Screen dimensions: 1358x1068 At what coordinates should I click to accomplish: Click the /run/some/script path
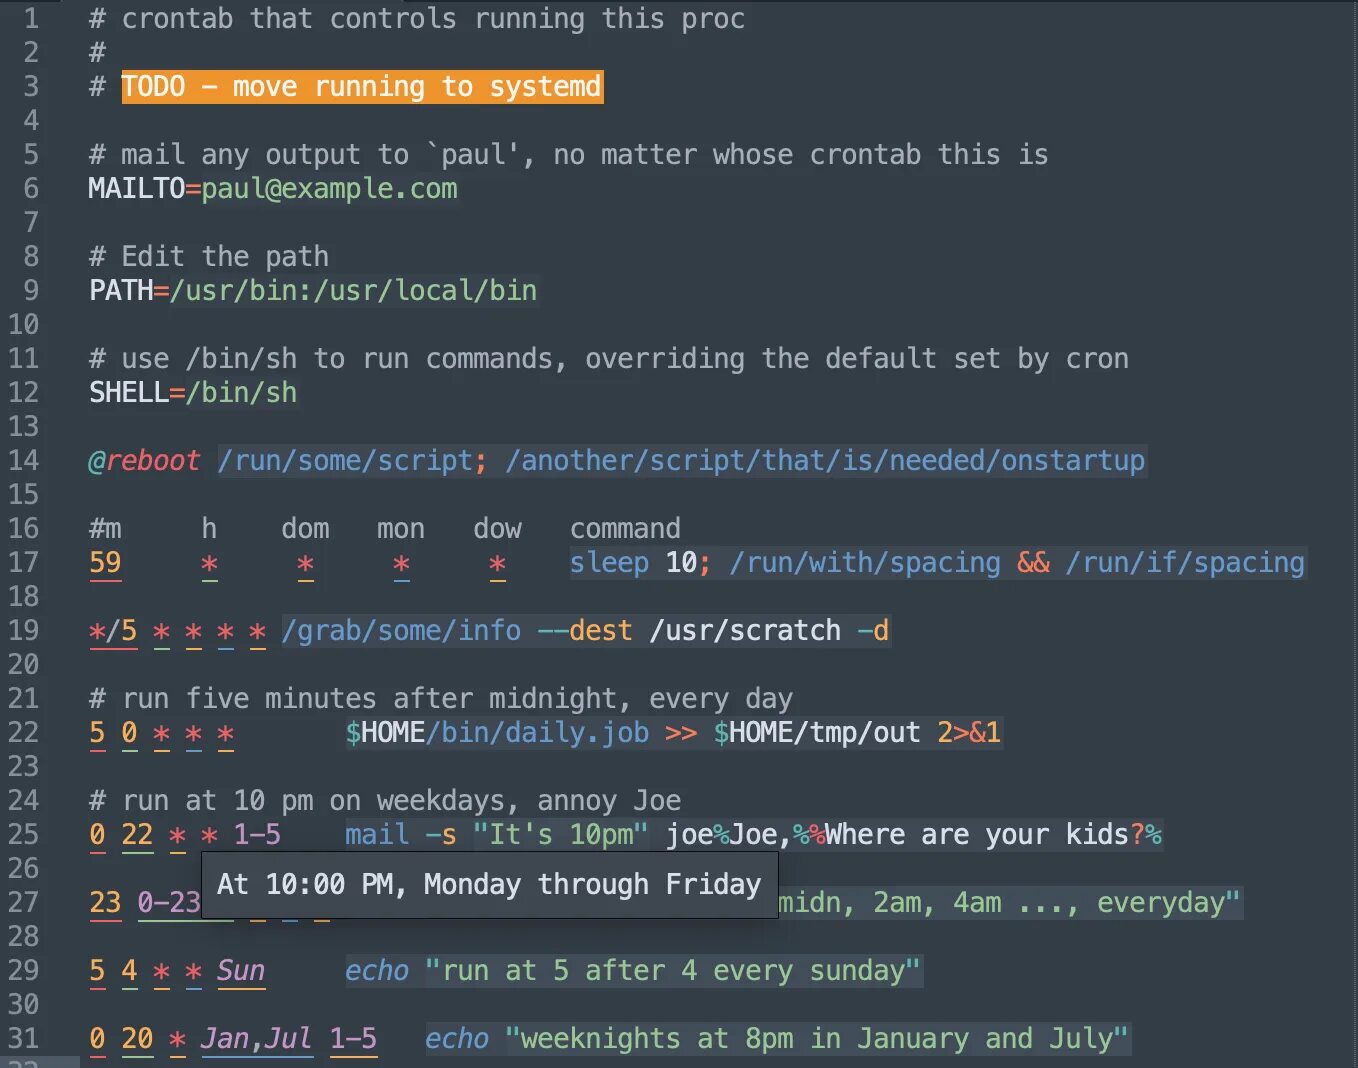coord(345,461)
